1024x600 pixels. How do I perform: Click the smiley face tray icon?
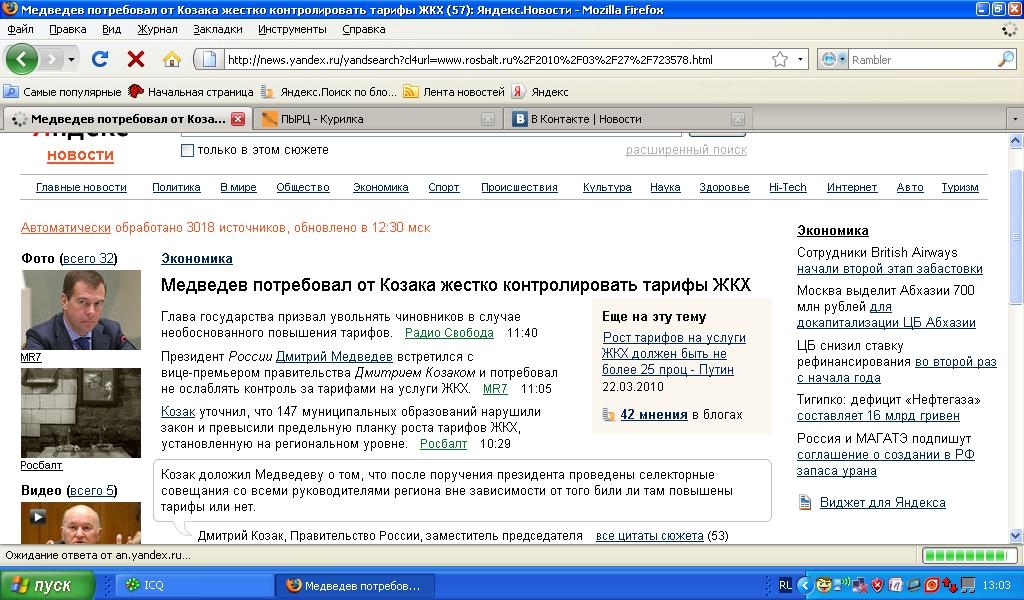pos(824,585)
